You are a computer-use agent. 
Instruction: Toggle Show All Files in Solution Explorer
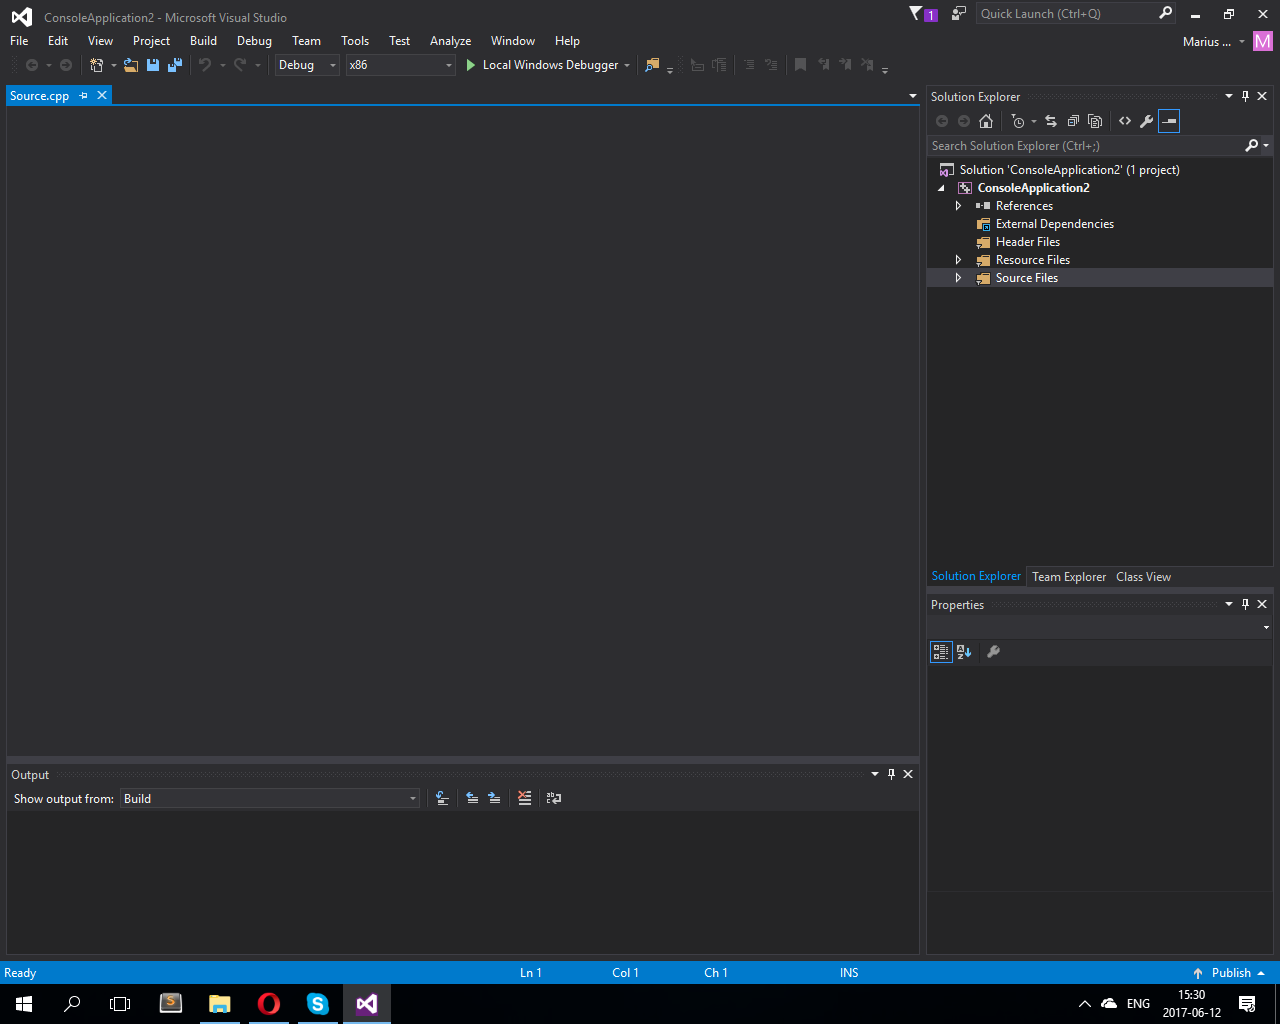point(1095,121)
